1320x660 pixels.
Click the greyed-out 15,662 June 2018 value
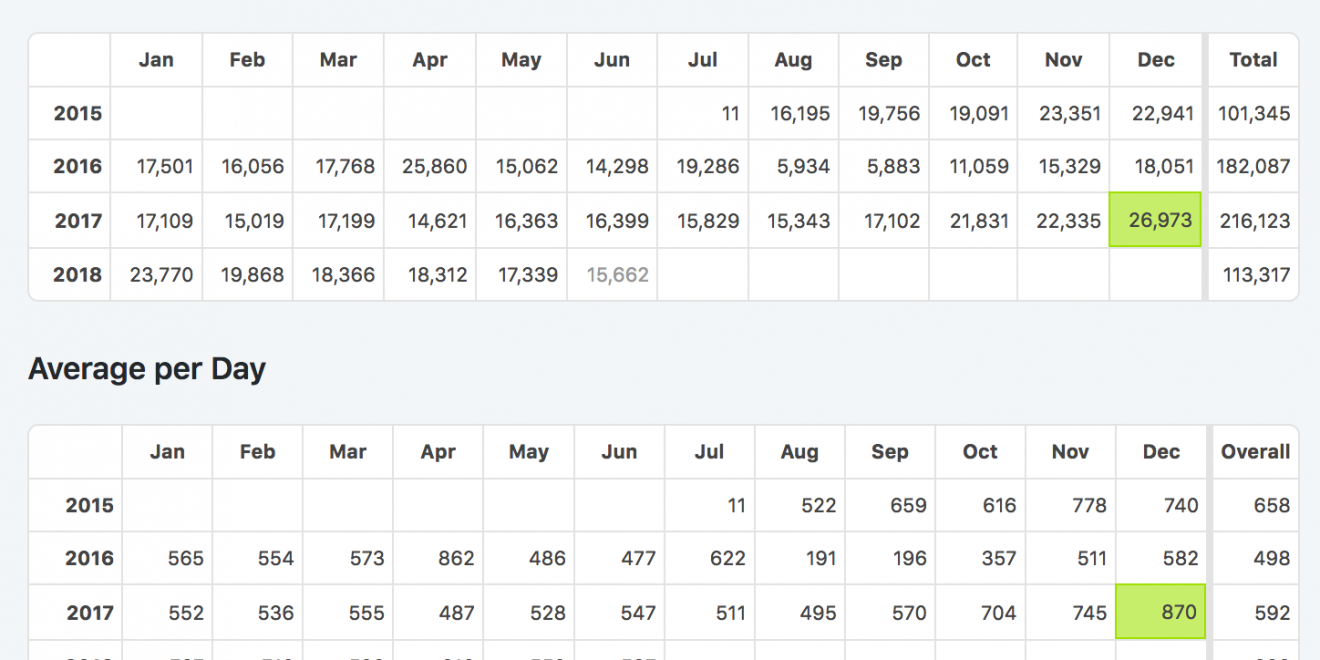(617, 274)
